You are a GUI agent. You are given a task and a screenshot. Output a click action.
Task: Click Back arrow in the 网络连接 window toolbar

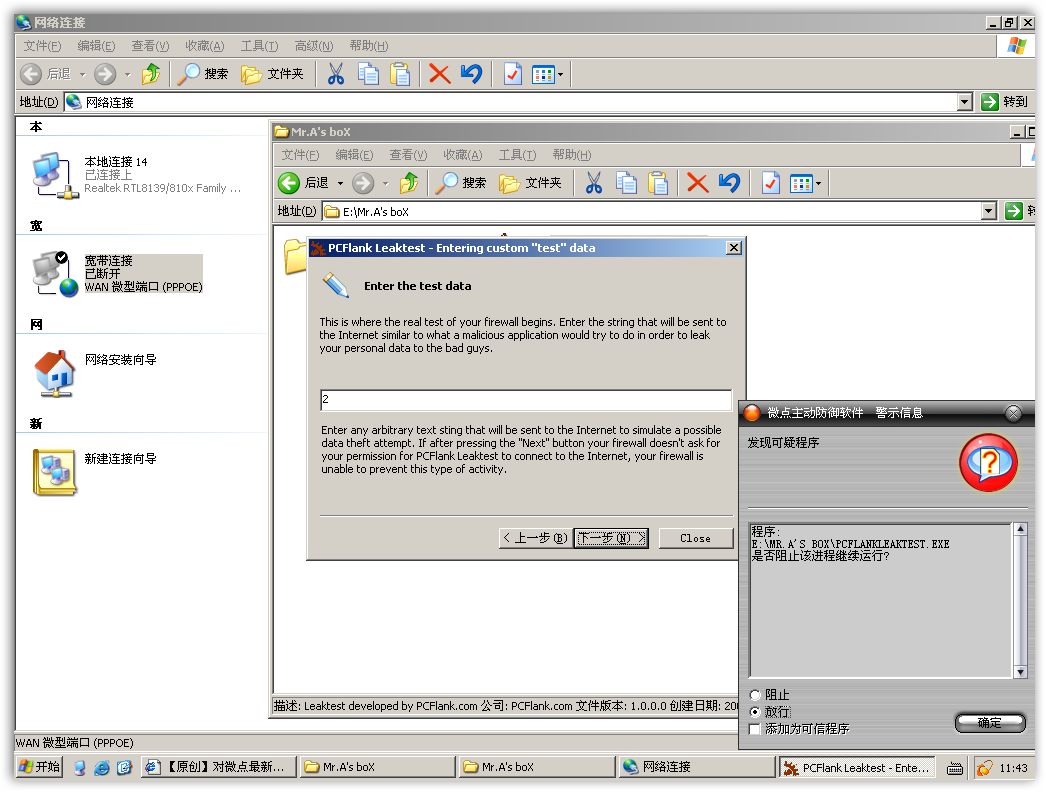coord(31,74)
